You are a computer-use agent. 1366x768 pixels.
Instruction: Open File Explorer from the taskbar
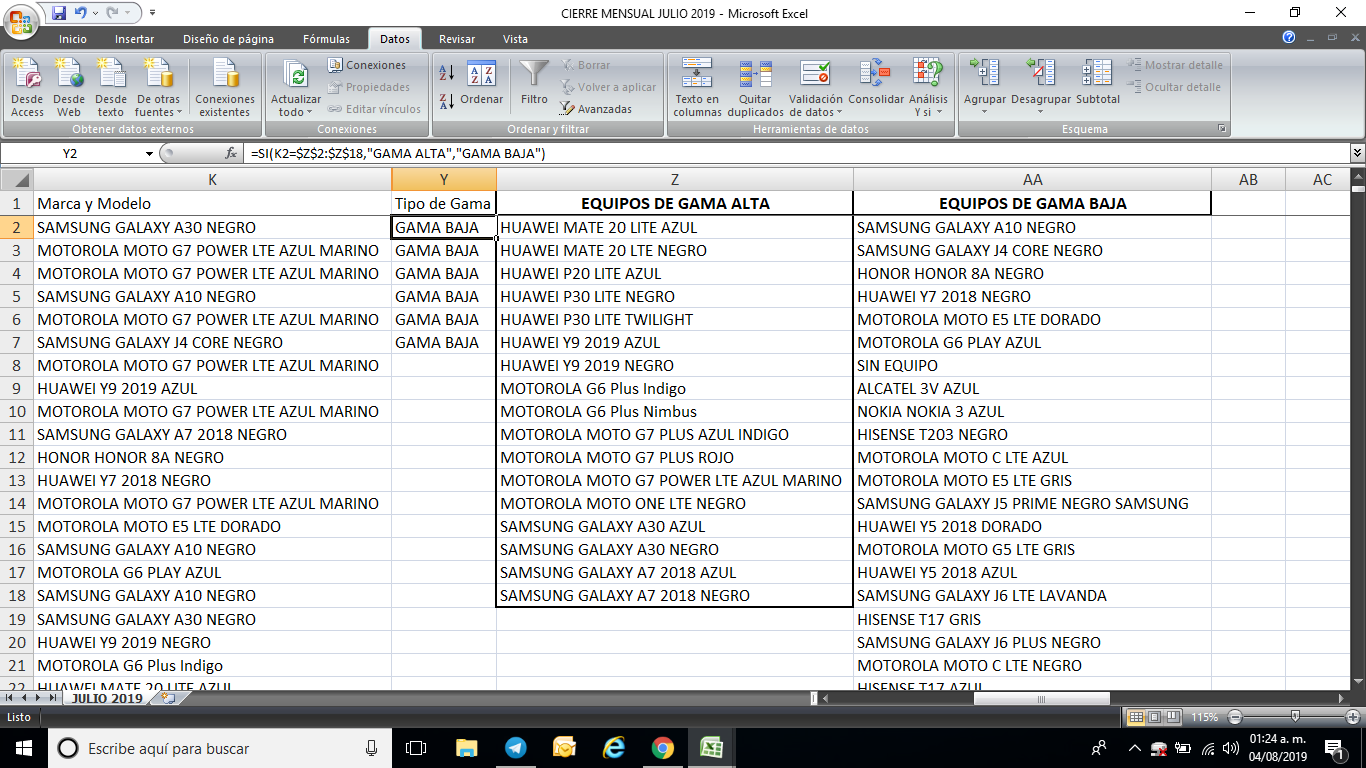[466, 747]
